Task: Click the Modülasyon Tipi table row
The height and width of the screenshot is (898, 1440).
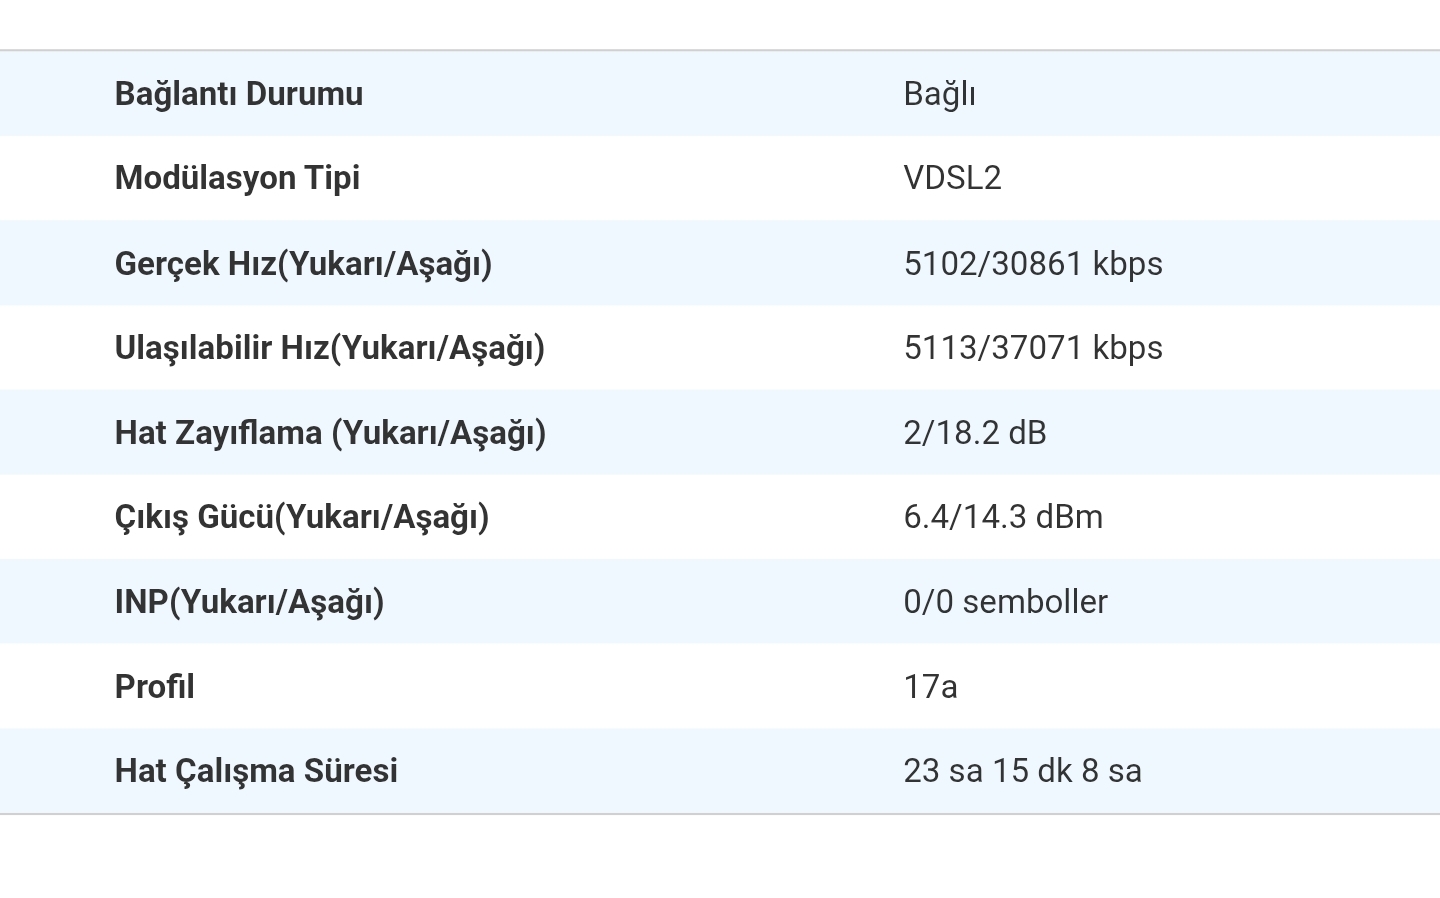Action: click(720, 178)
